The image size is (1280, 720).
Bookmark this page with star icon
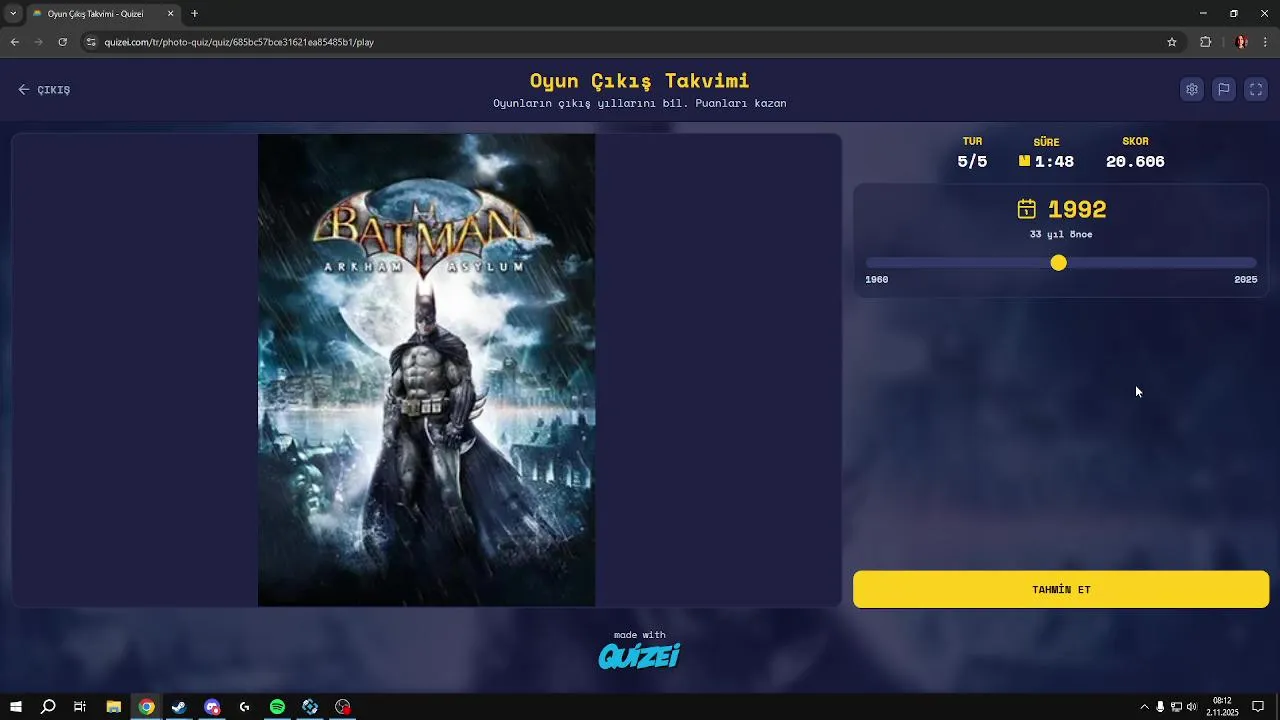[x=1172, y=42]
